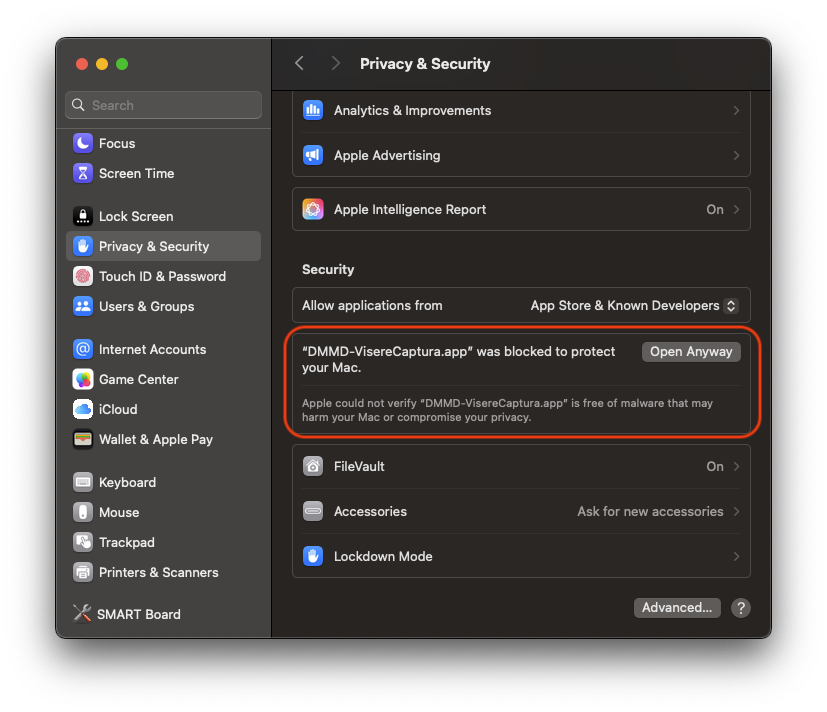Expand Apple Intelligence Report chevron
The image size is (827, 712).
(736, 209)
